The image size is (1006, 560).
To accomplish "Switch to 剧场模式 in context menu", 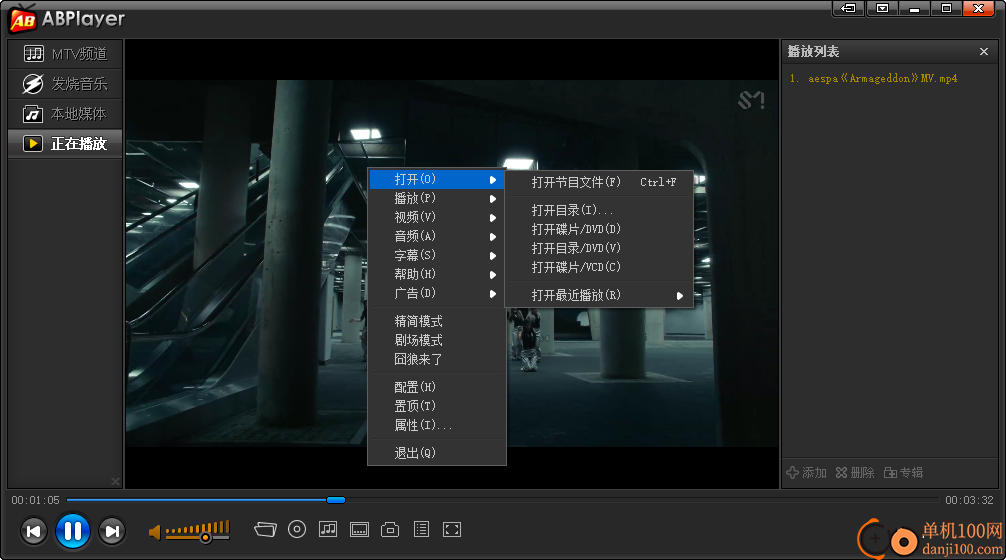I will 437,340.
